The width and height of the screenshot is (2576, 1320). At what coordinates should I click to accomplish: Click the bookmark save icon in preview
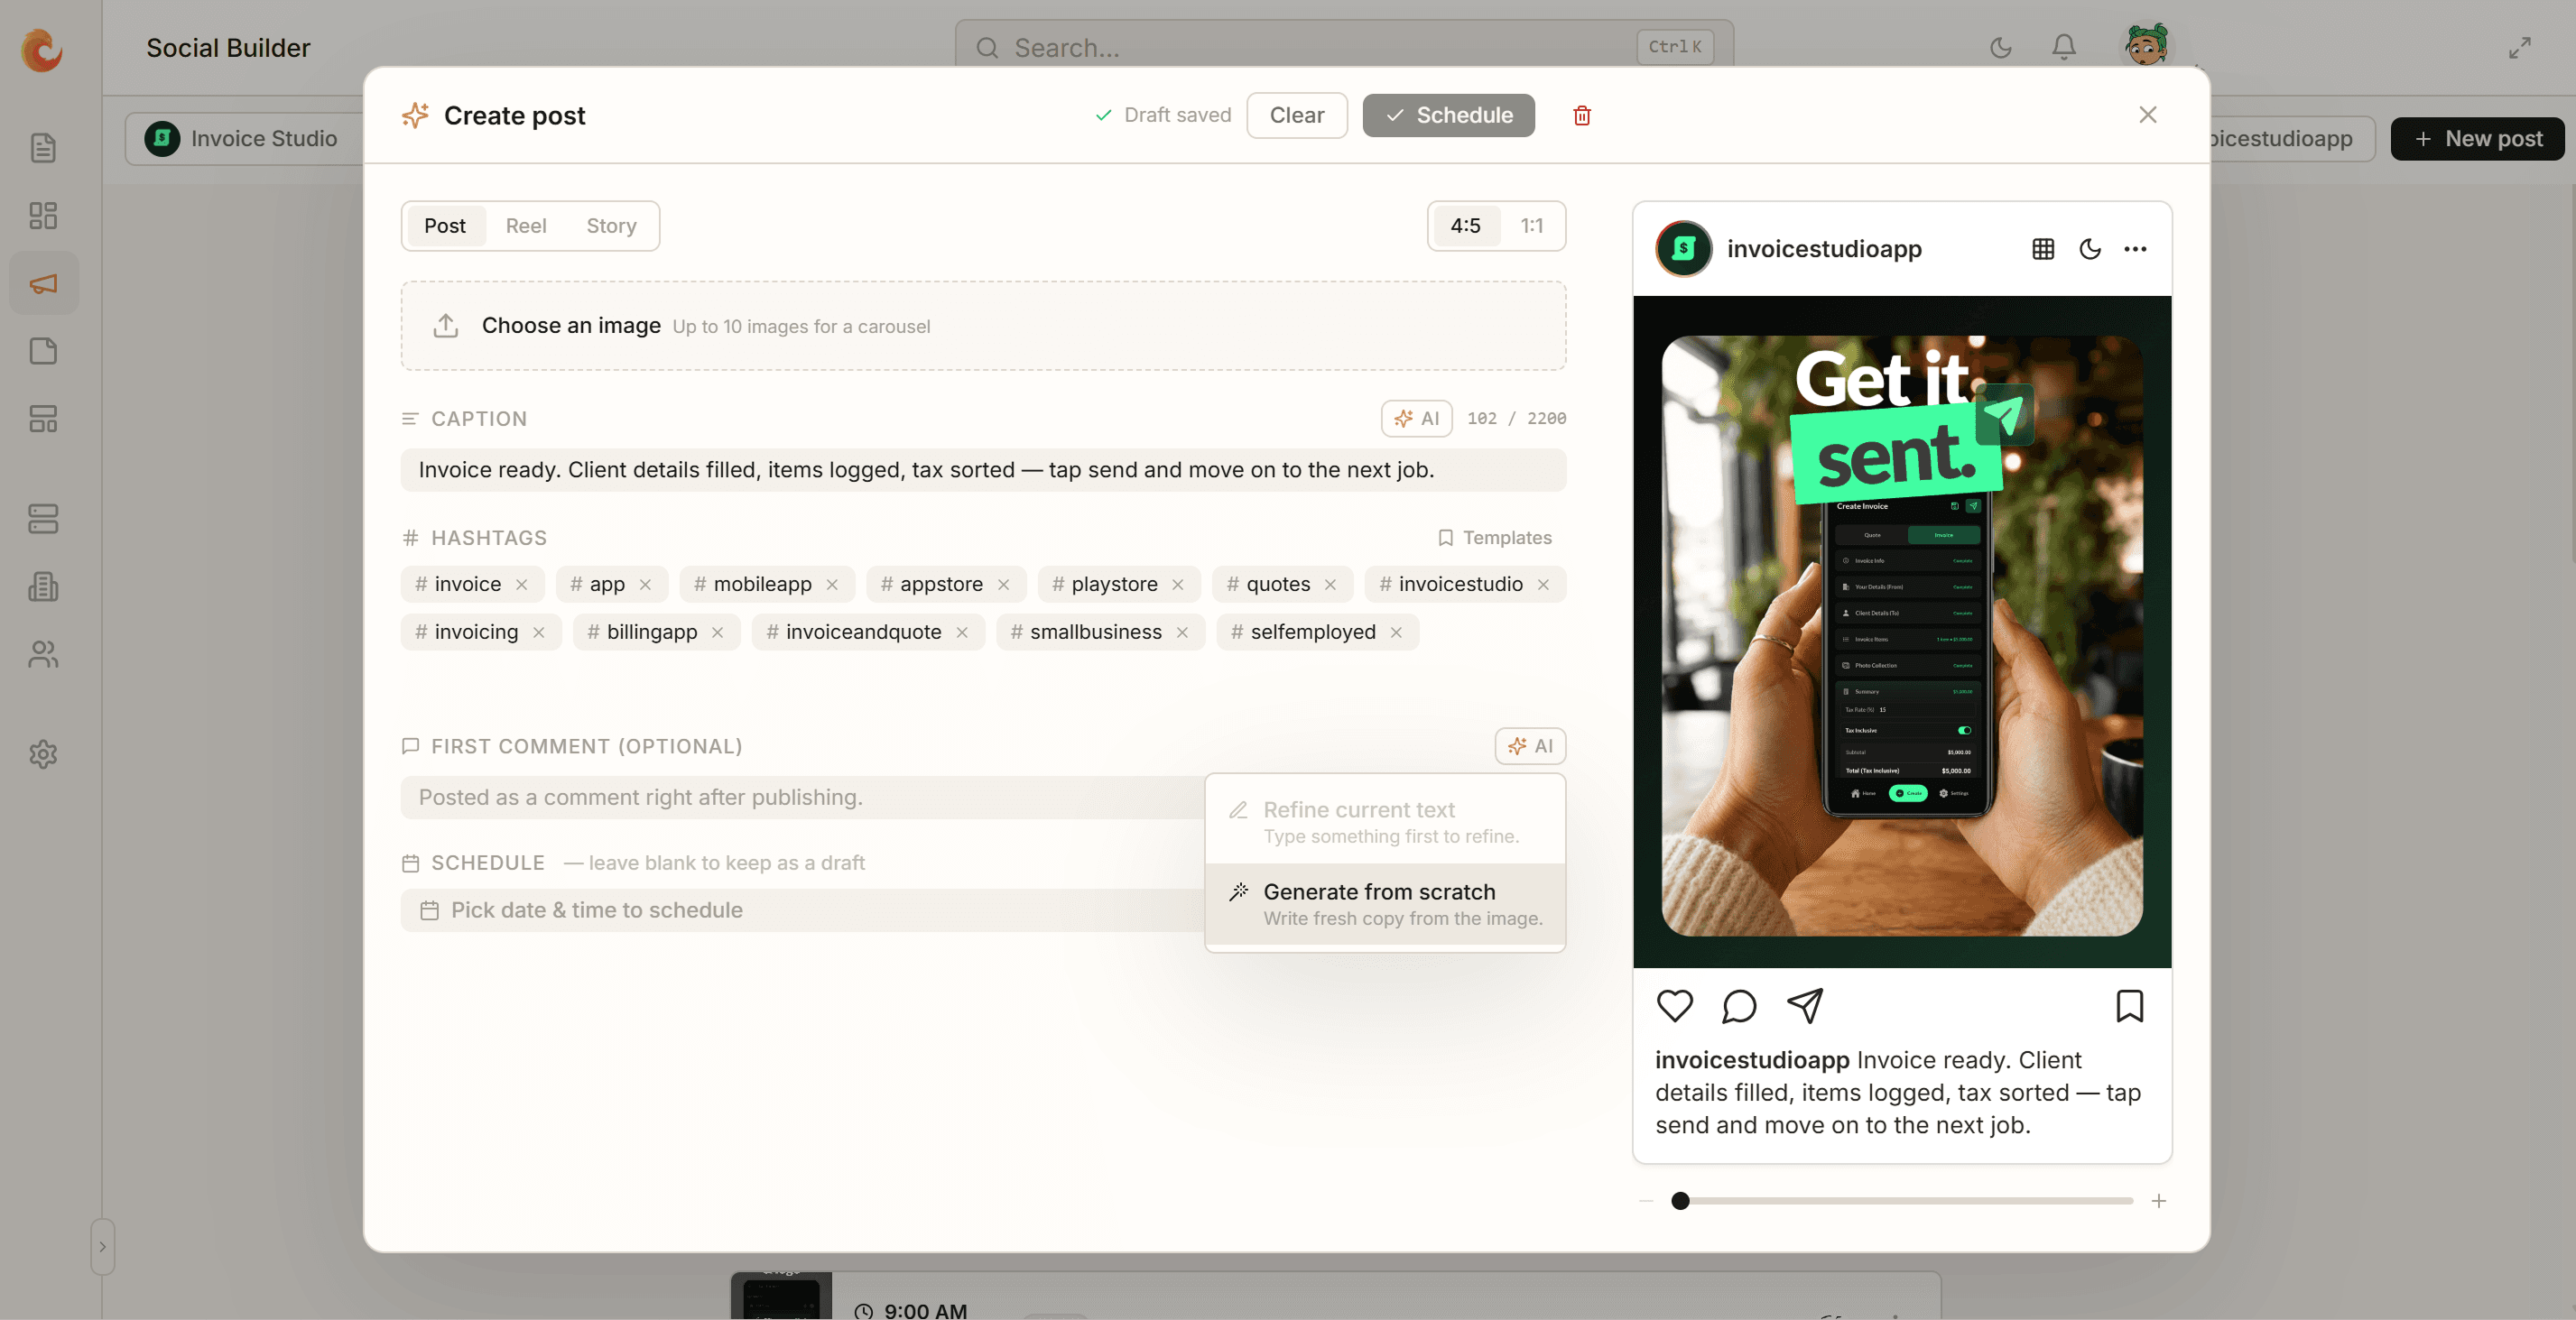point(2130,1006)
